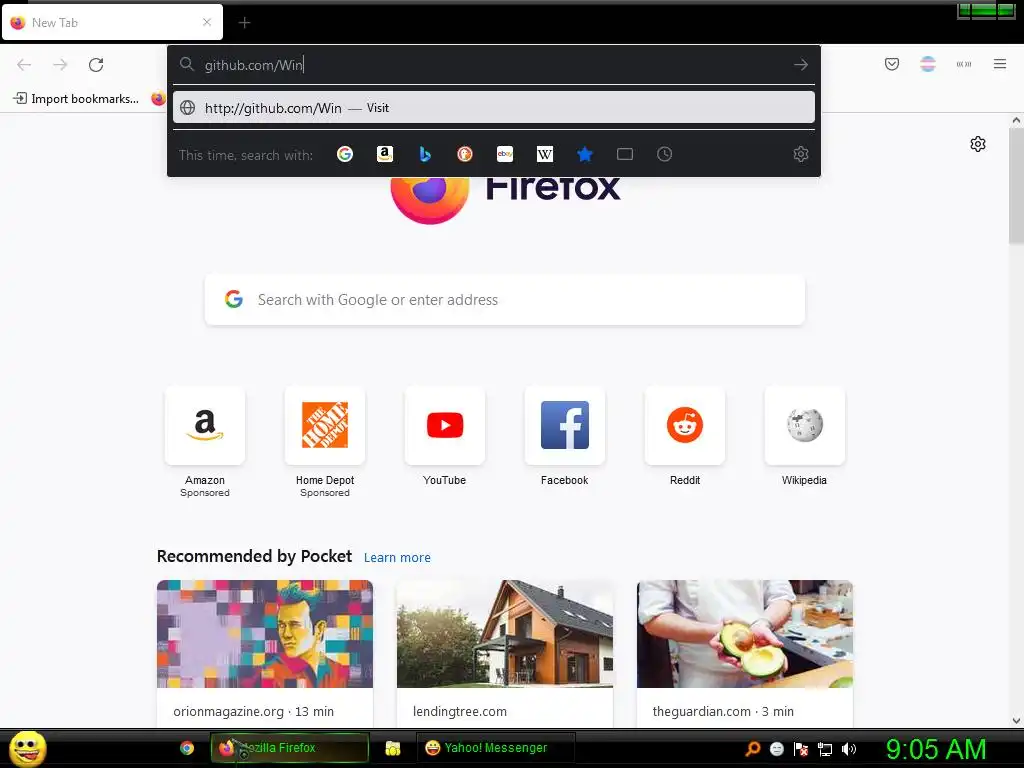Click Learn more link beside Pocket heading
Viewport: 1024px width, 768px height.
(x=397, y=558)
